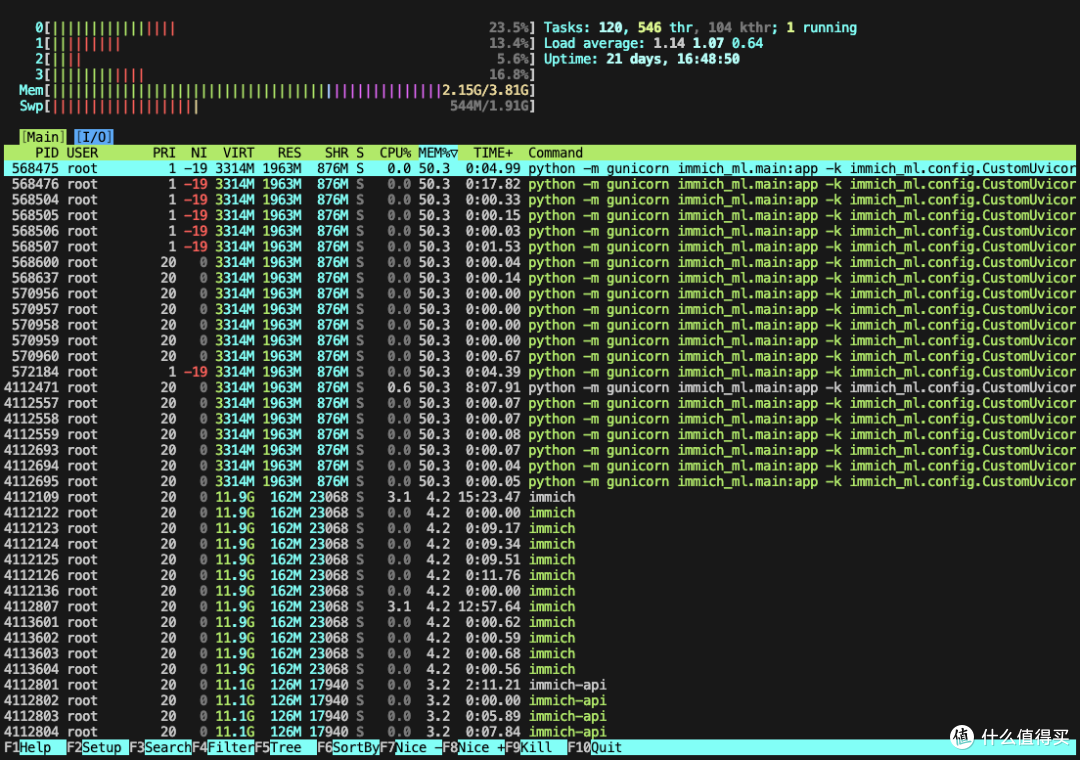The image size is (1080, 760).
Task: Sort by Command column header
Action: click(555, 152)
